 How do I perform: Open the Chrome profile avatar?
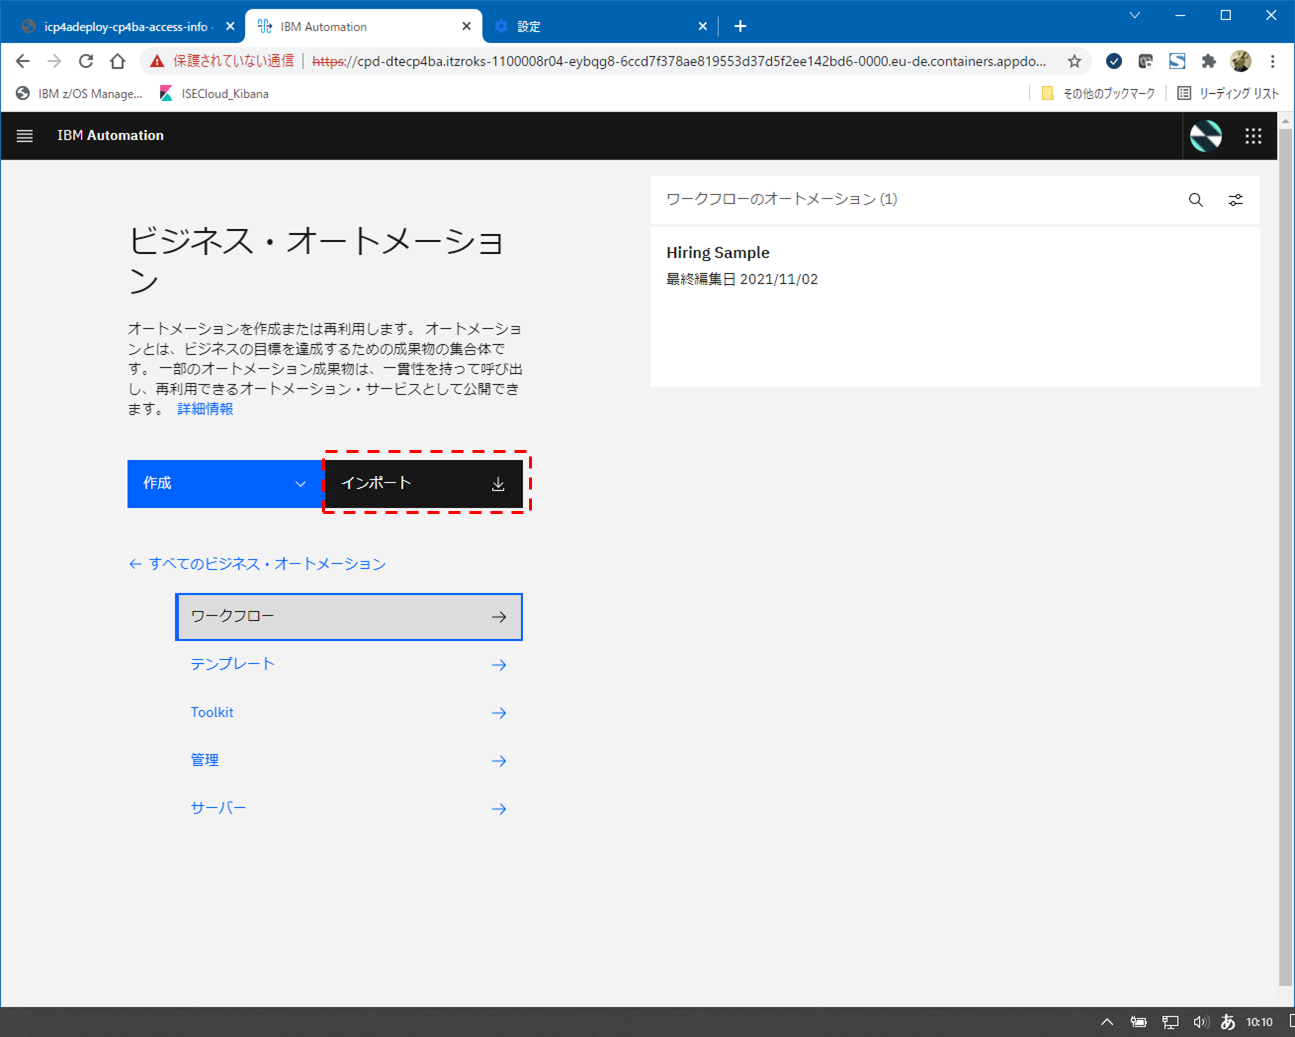tap(1241, 61)
